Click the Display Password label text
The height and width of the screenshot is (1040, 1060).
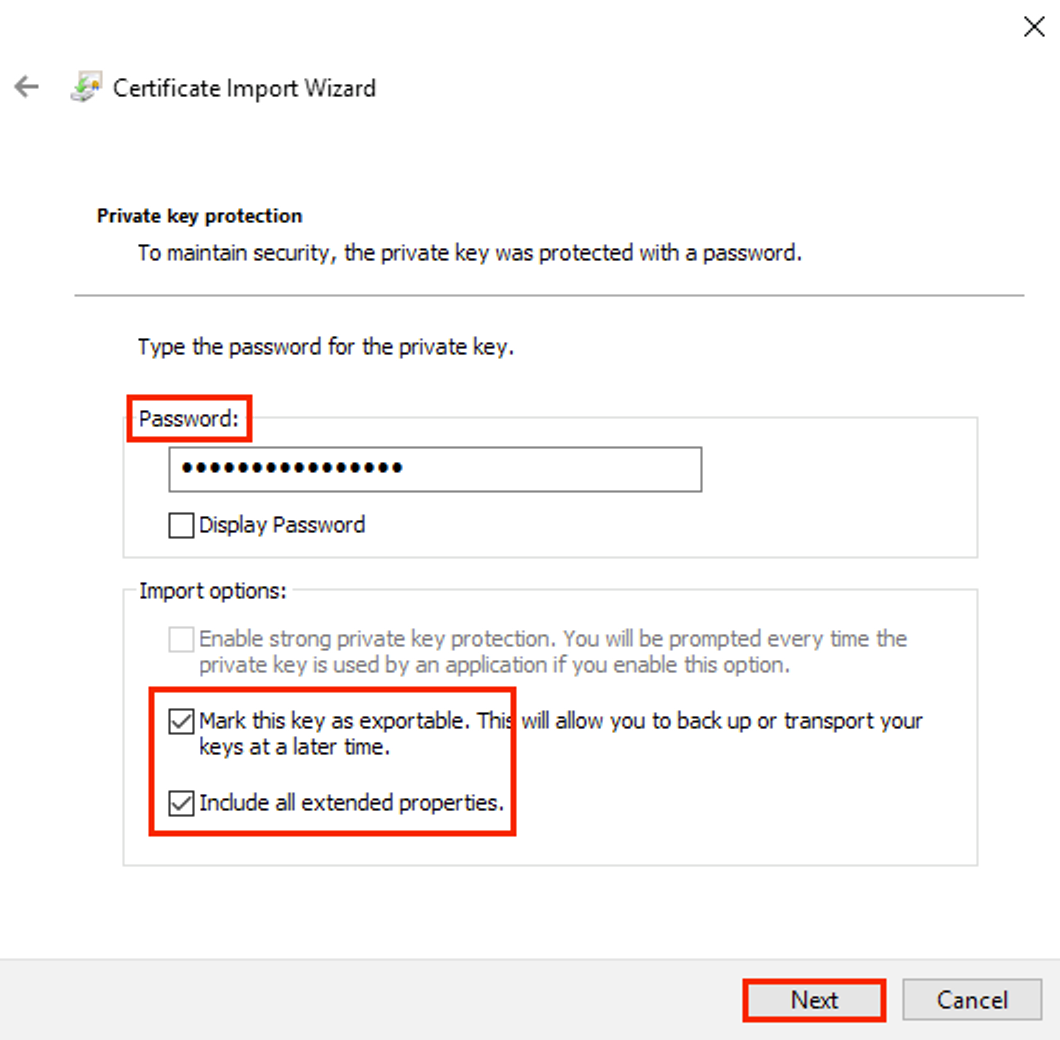(x=282, y=525)
